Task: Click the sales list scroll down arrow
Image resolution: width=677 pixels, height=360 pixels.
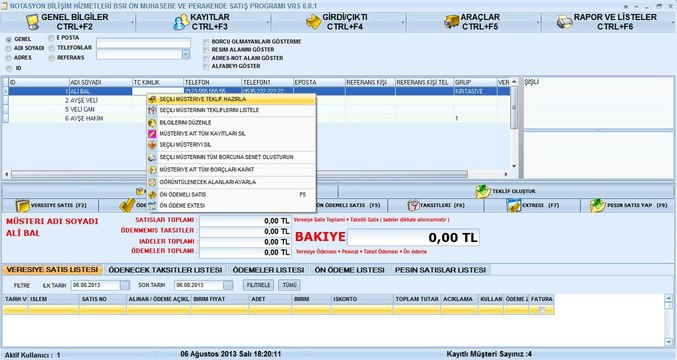Action: (x=668, y=343)
